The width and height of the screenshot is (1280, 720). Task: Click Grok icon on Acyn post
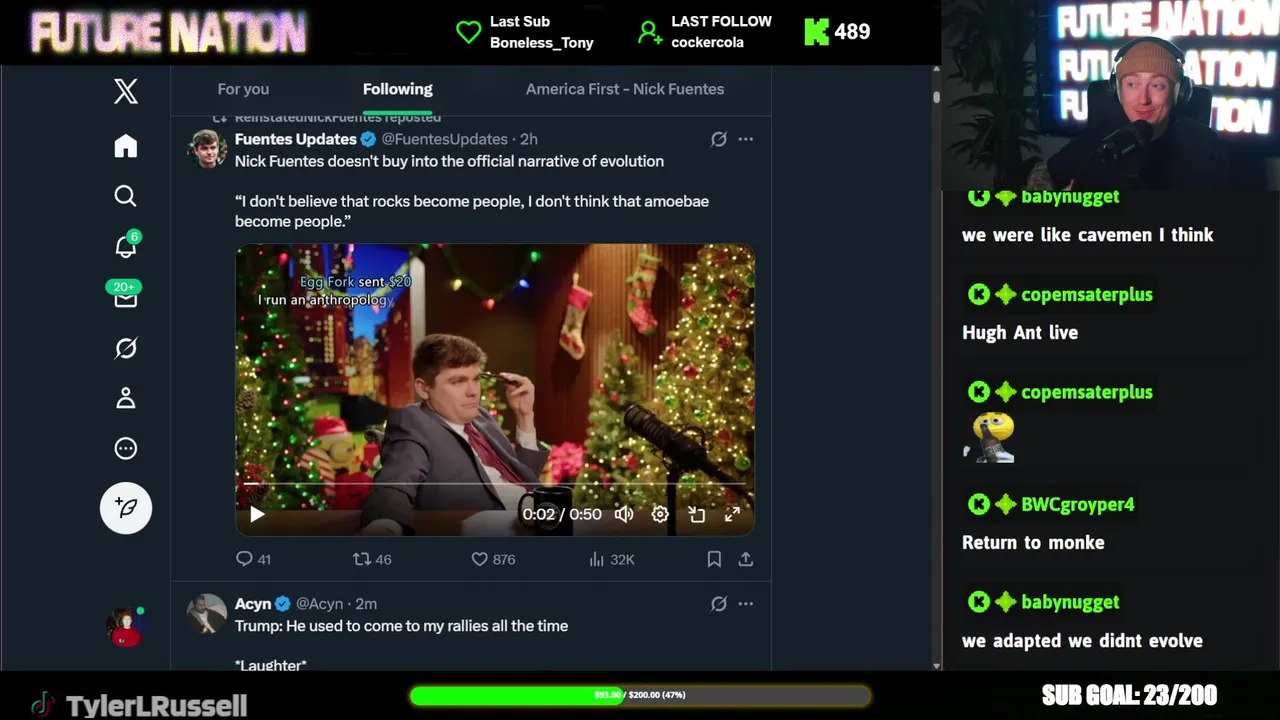(x=718, y=604)
